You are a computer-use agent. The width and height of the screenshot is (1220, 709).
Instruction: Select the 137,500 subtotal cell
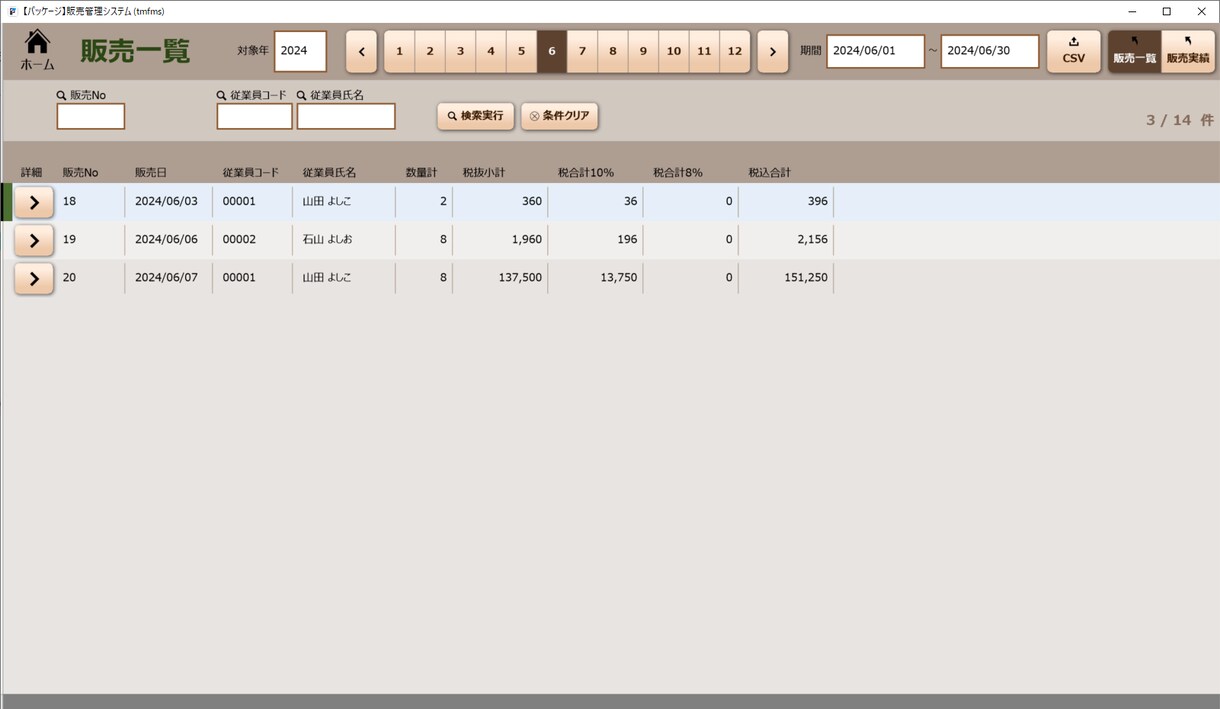tap(500, 278)
